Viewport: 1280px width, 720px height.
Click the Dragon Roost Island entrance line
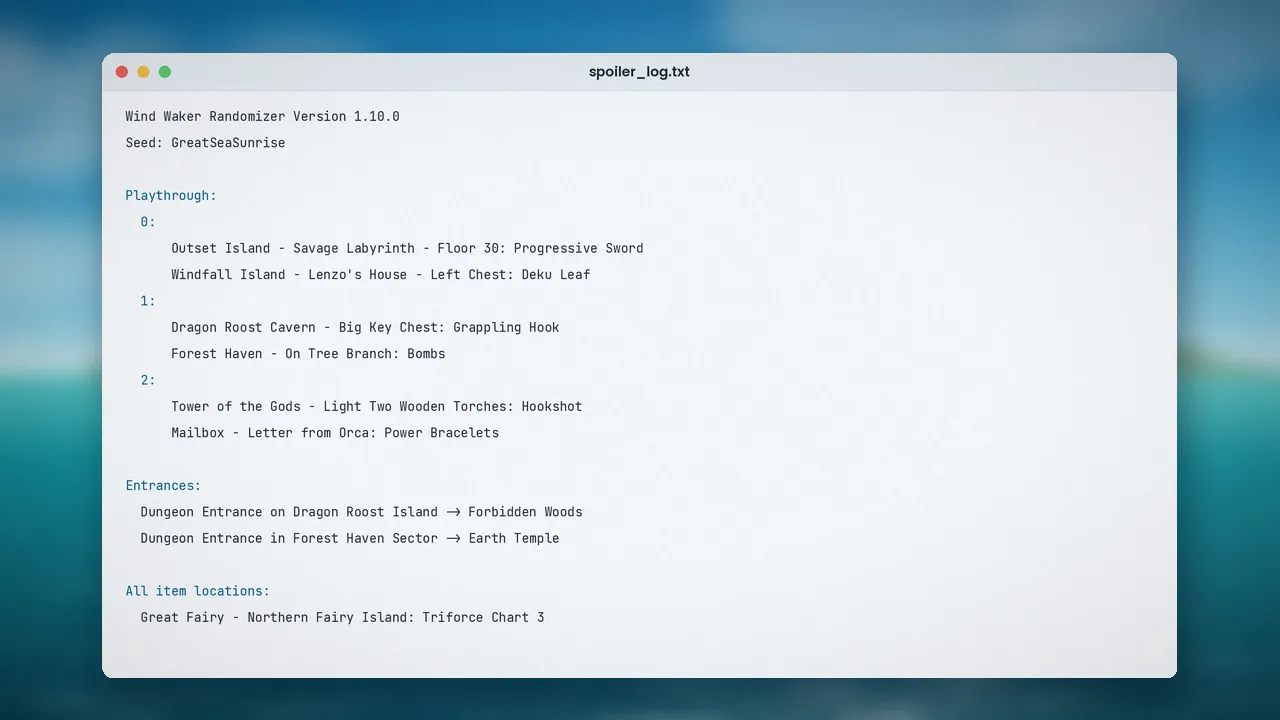coord(361,512)
